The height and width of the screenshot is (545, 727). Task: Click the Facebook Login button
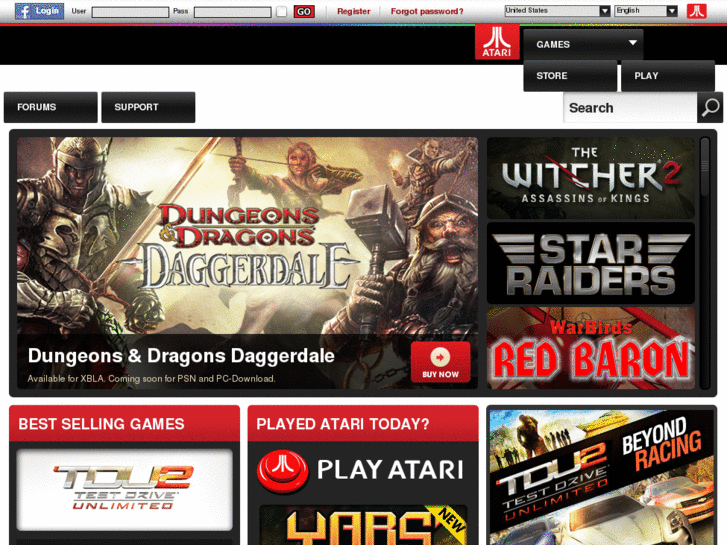(x=39, y=11)
